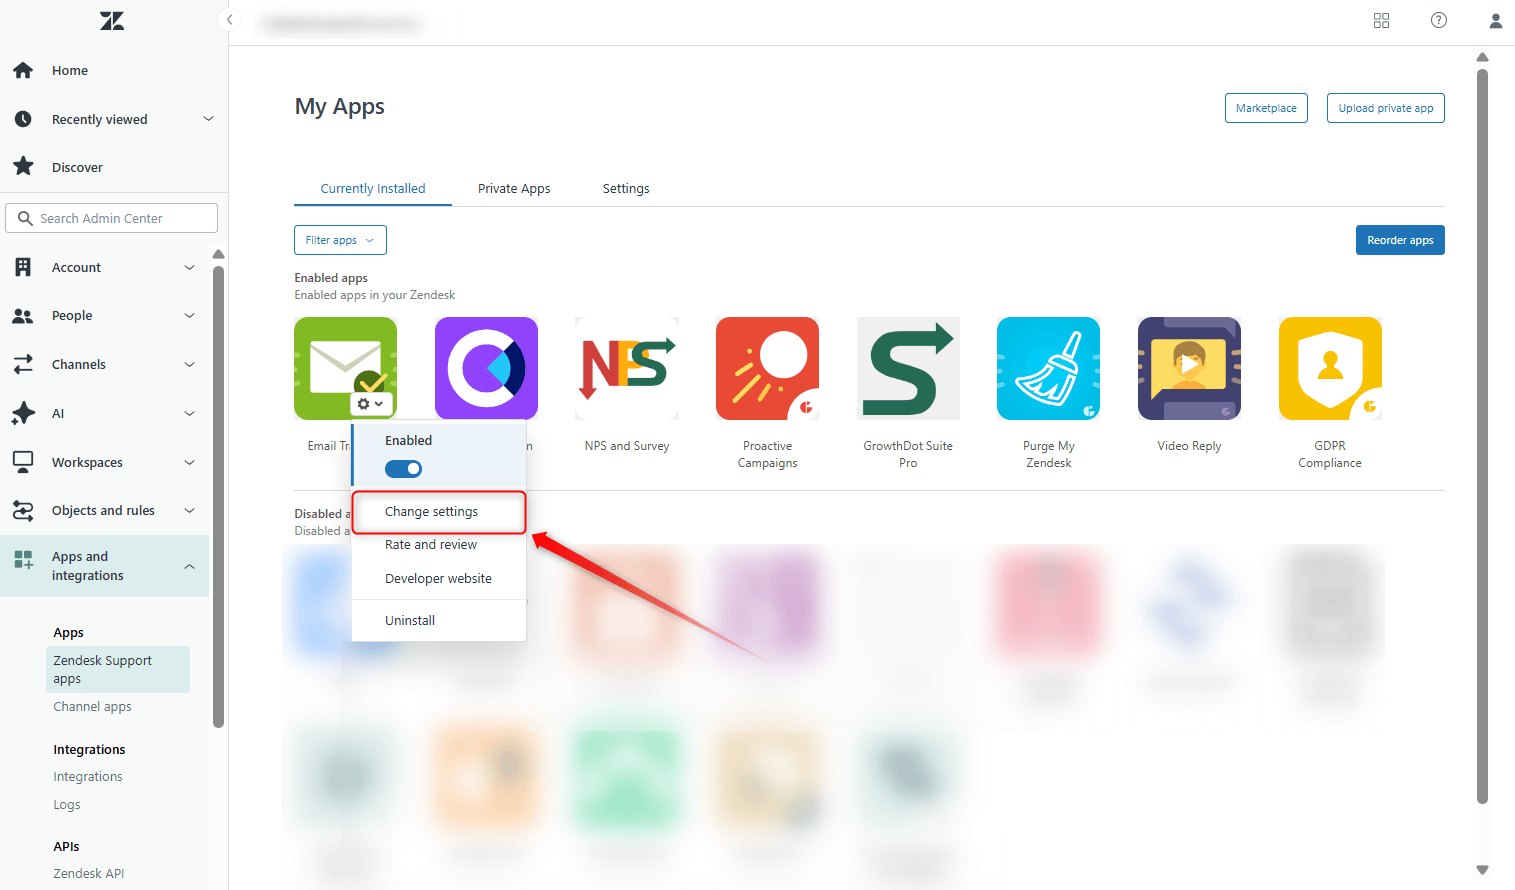Collapse the sidebar with arrow button
The width and height of the screenshot is (1515, 890).
229,20
